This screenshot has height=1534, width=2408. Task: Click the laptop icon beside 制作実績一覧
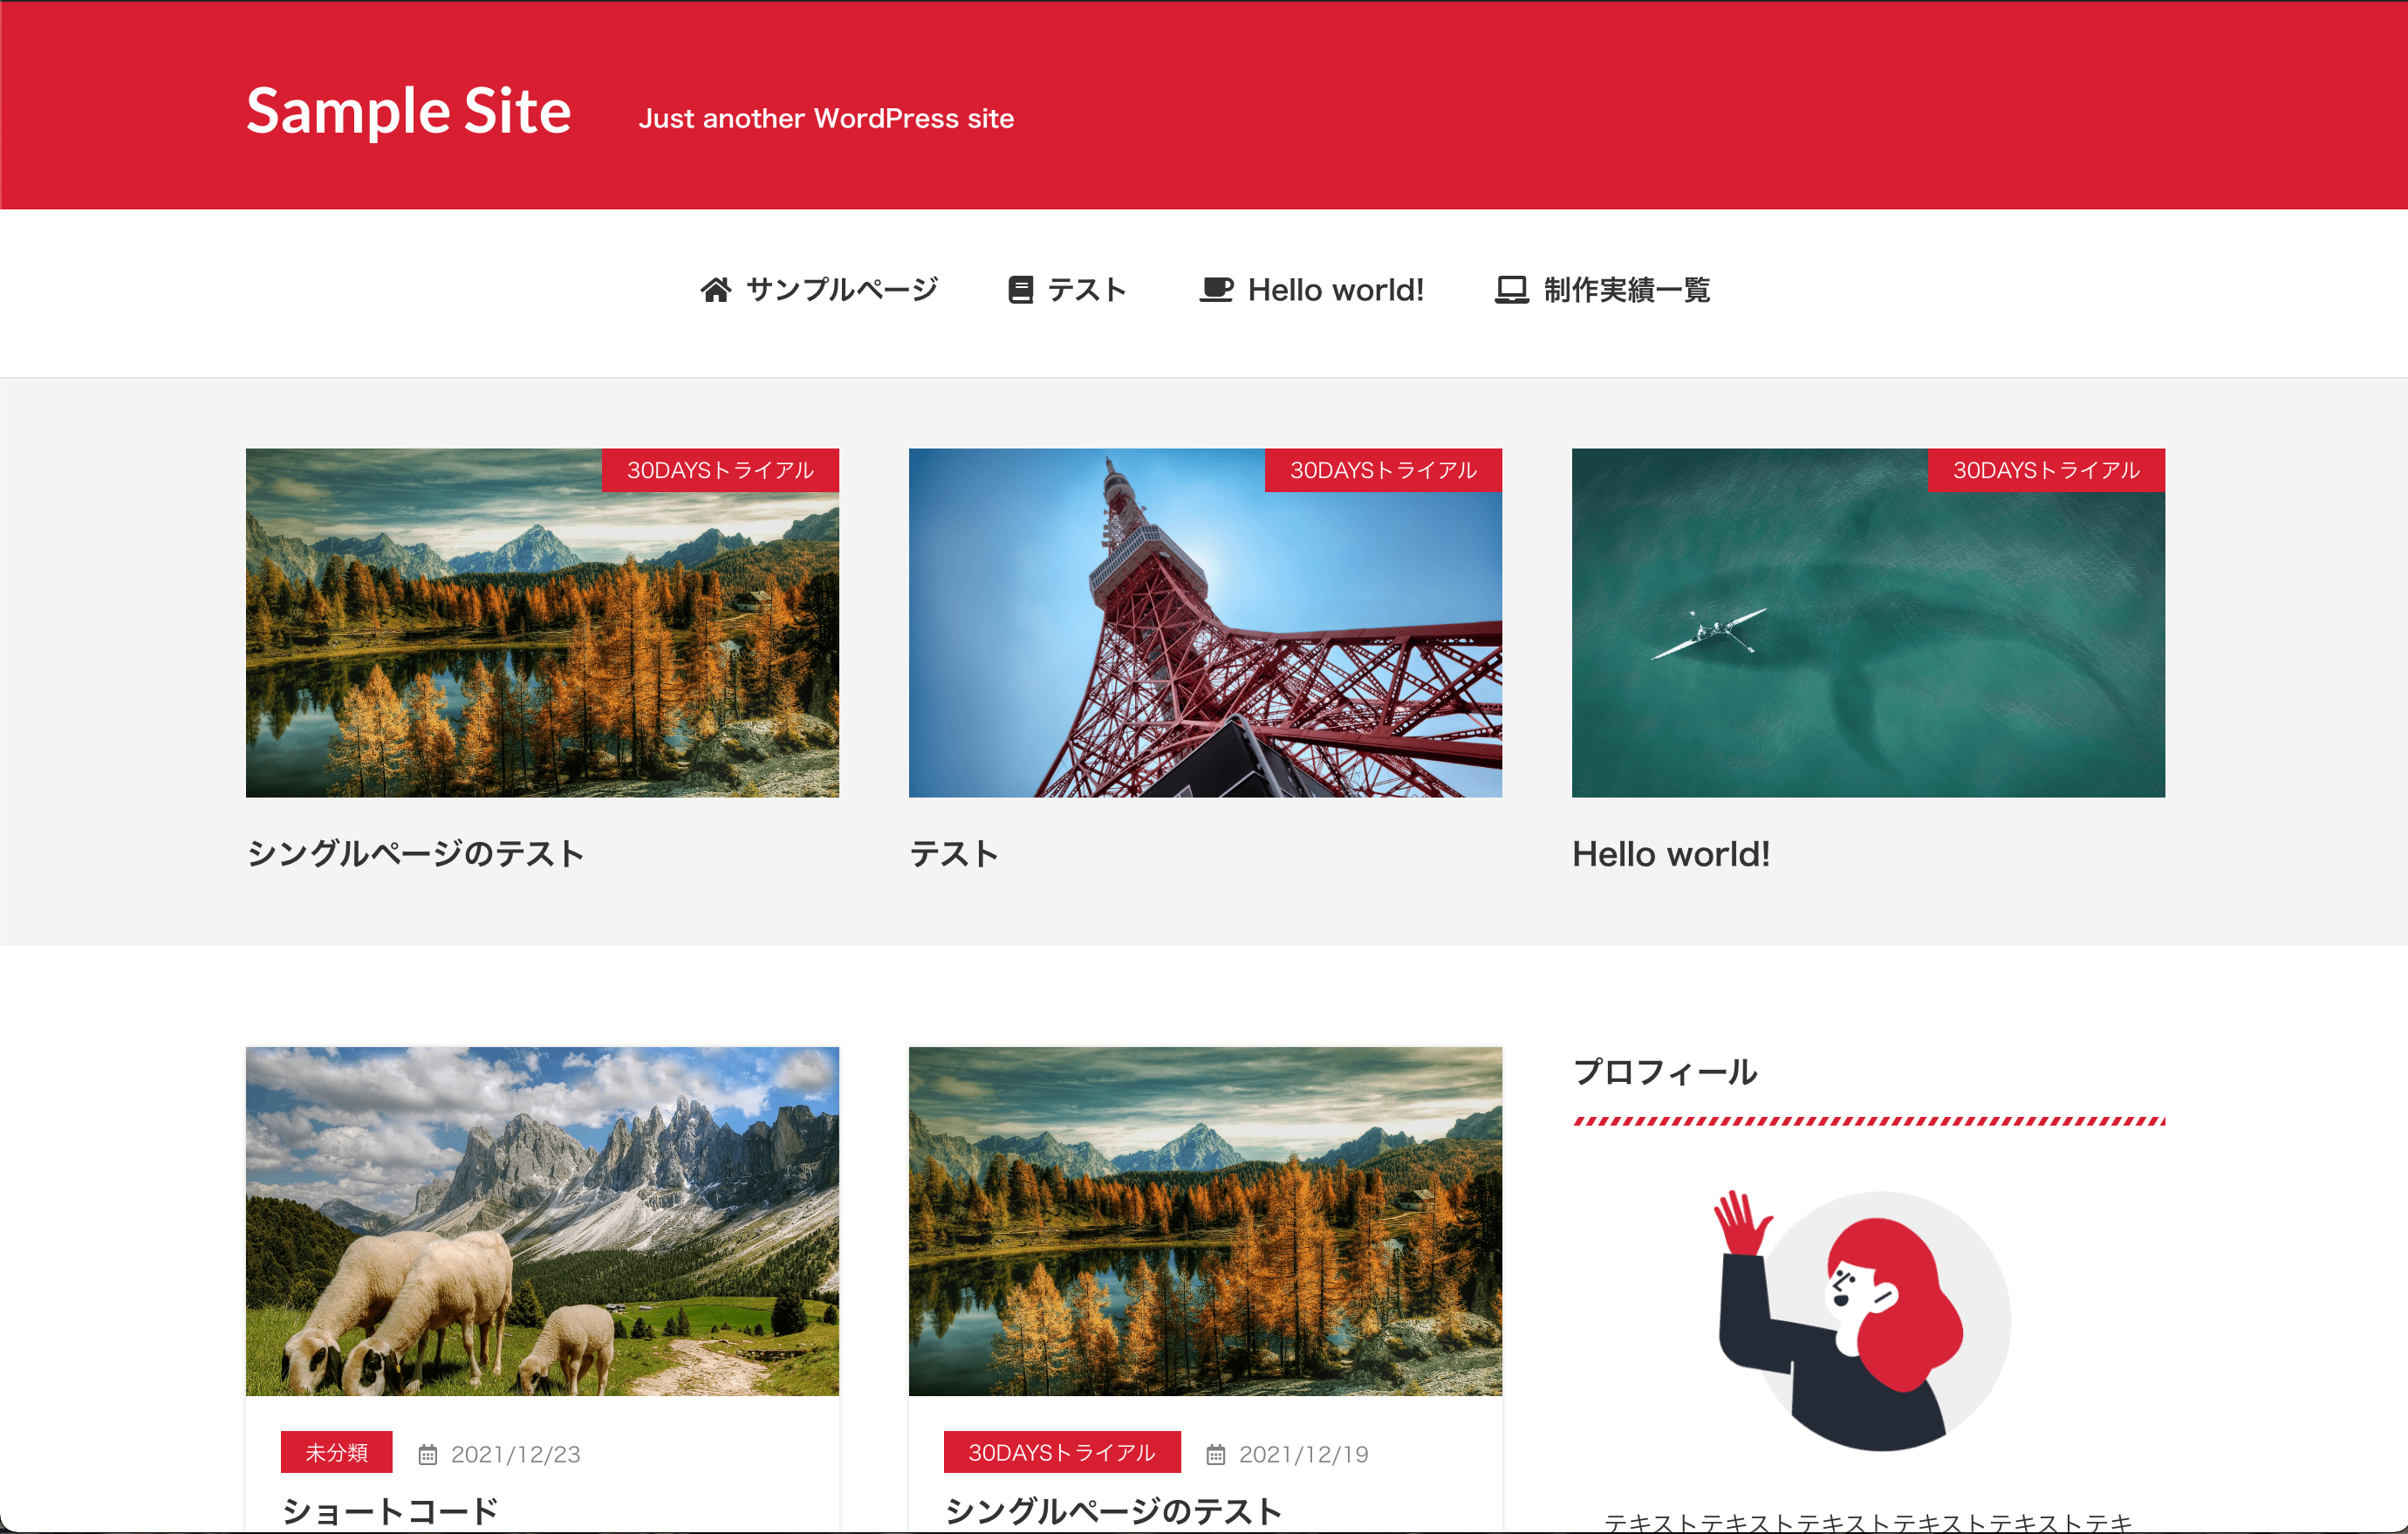coord(1511,290)
